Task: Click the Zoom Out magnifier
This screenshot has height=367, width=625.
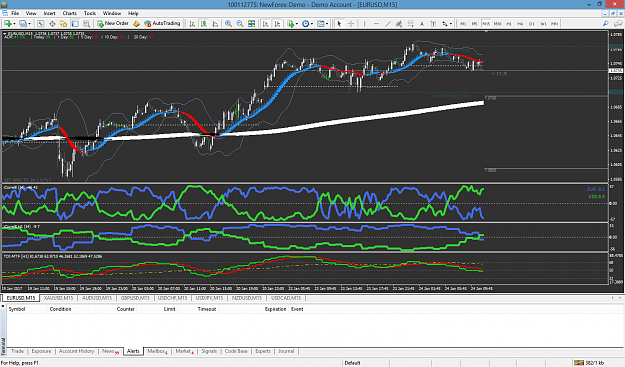Action: [240, 24]
